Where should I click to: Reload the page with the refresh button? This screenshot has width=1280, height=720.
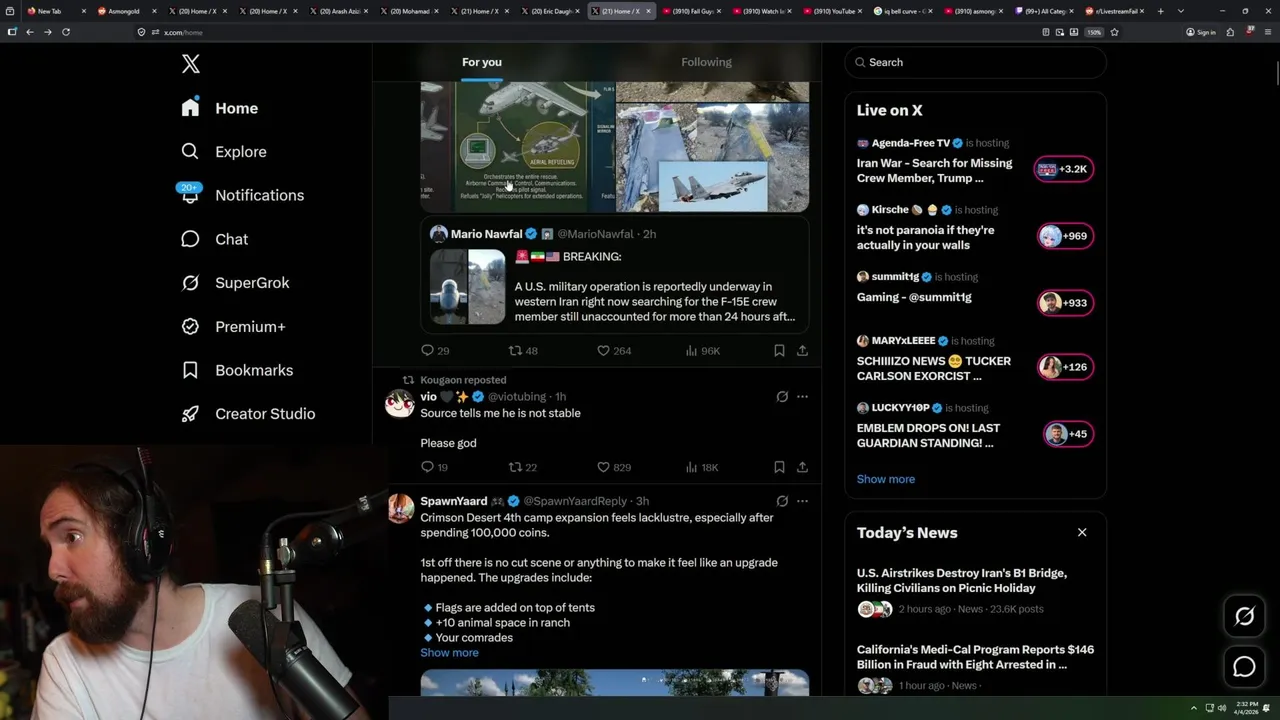tap(66, 32)
